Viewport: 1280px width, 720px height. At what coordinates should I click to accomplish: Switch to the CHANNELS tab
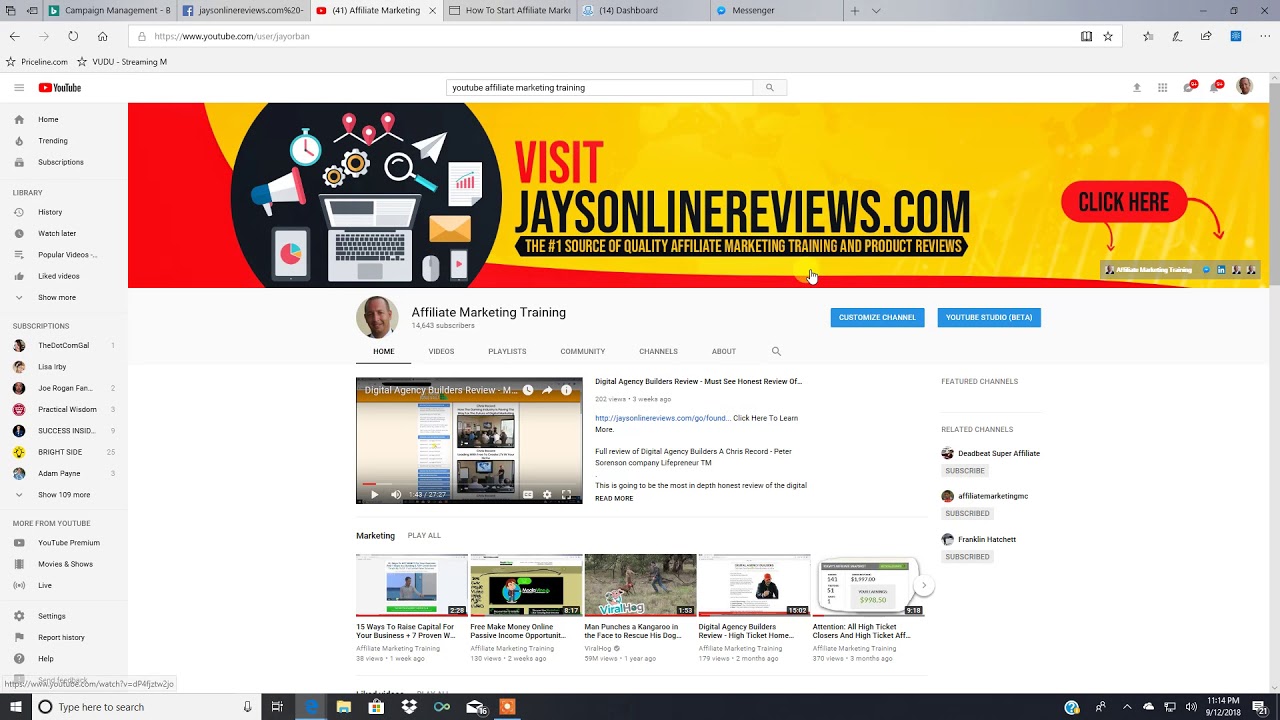point(658,352)
